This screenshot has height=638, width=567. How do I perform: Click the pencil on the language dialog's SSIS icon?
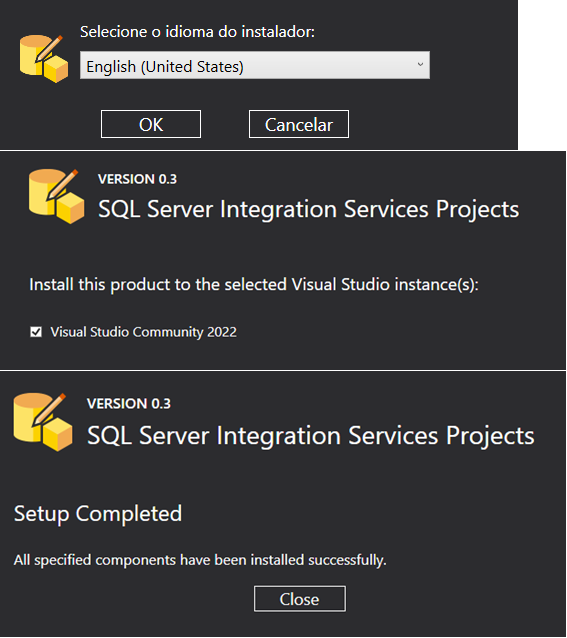[49, 49]
